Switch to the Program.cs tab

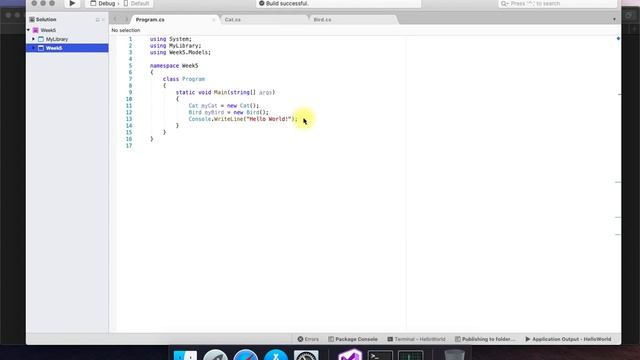point(150,20)
